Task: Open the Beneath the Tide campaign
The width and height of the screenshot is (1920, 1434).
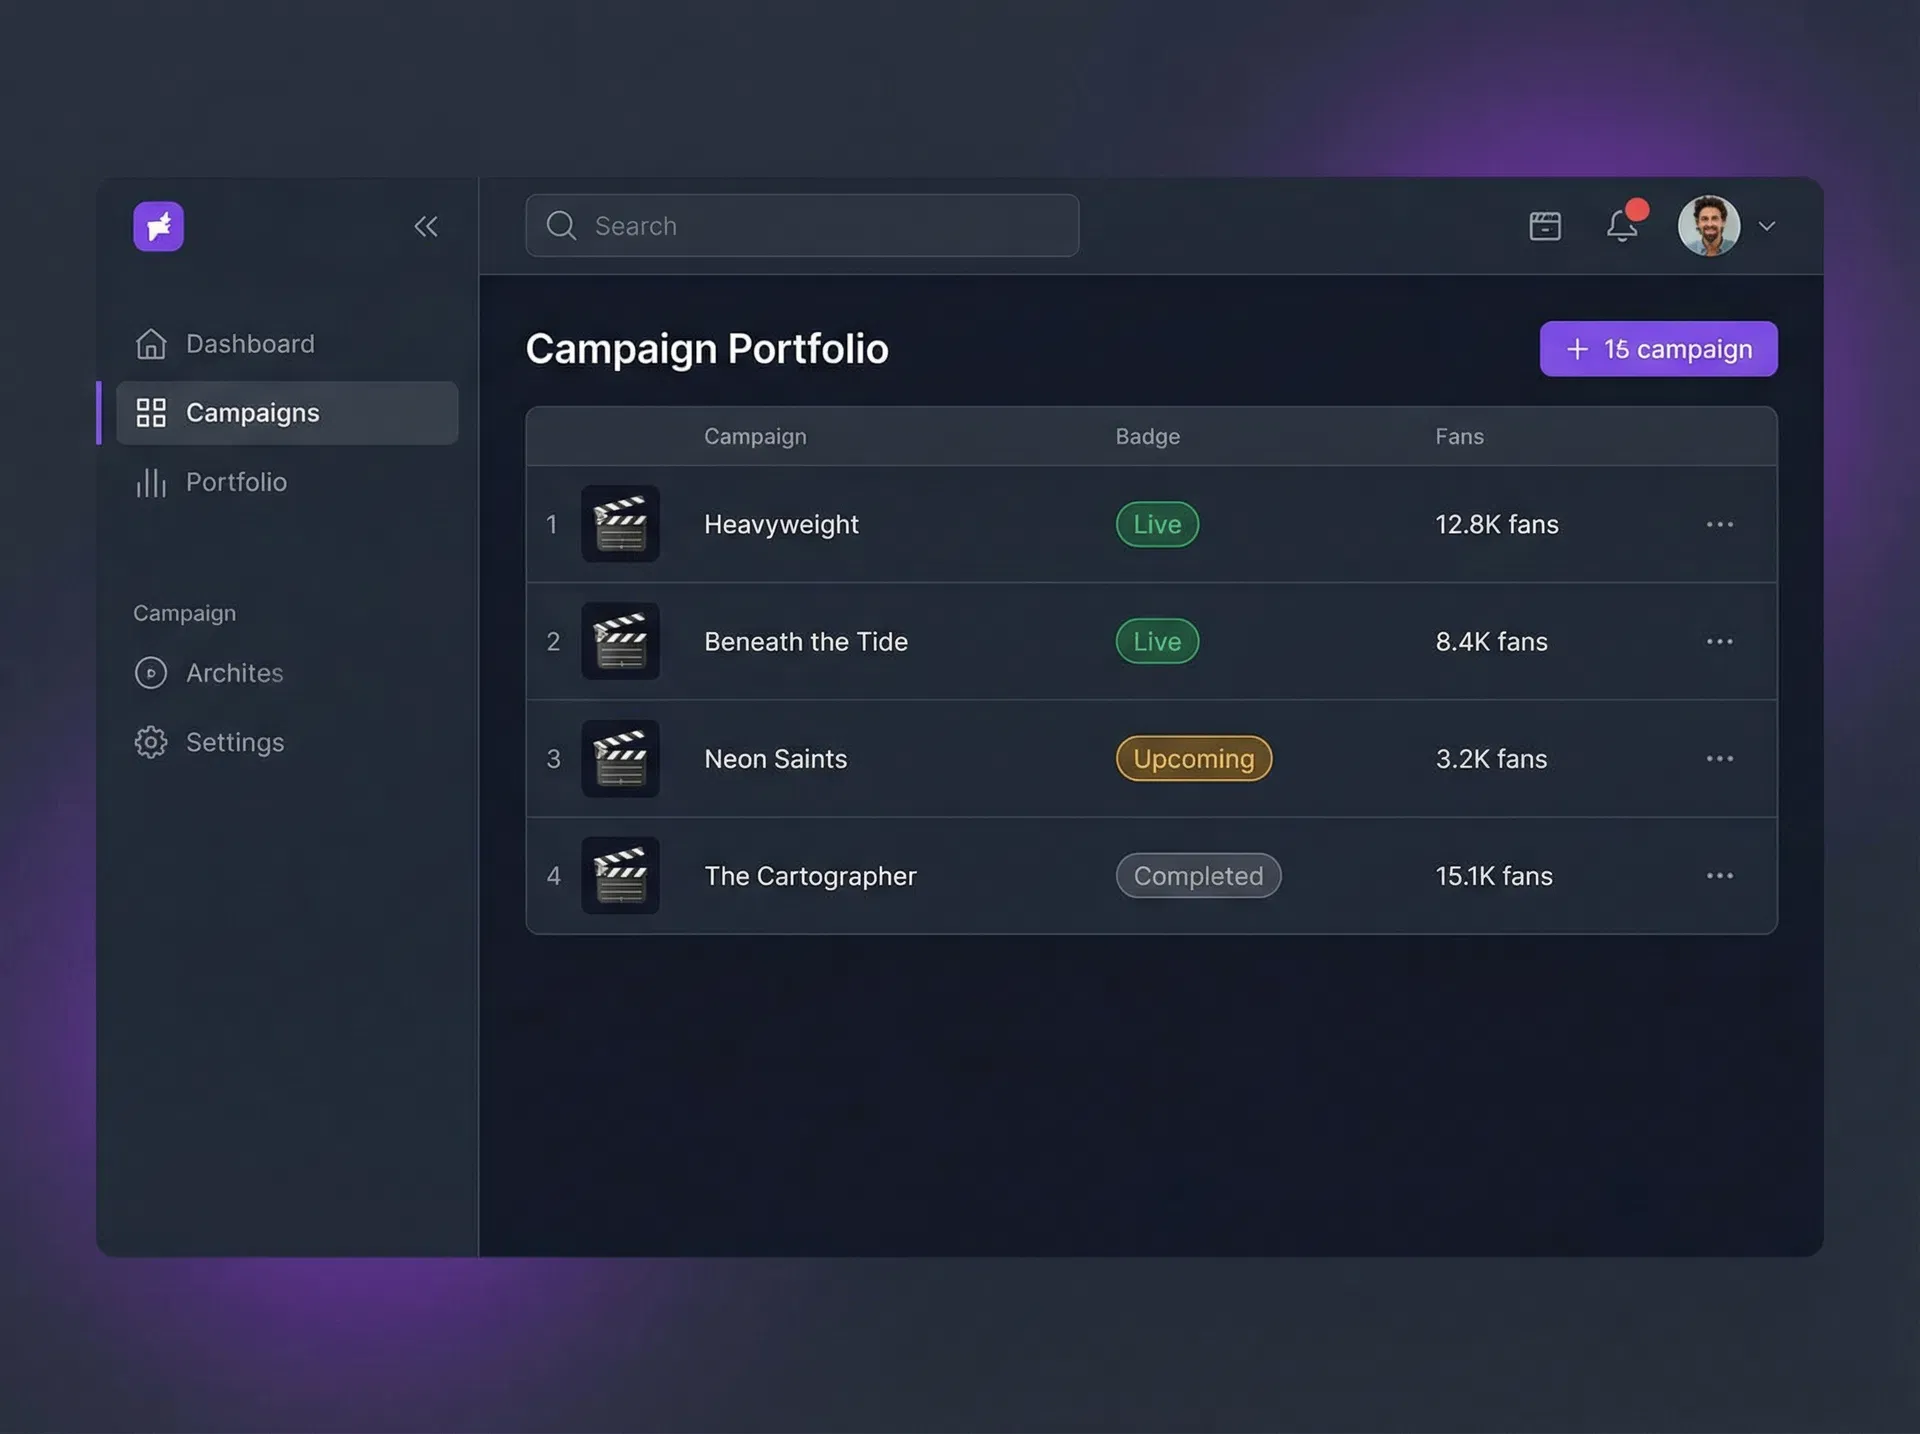Action: coord(806,641)
